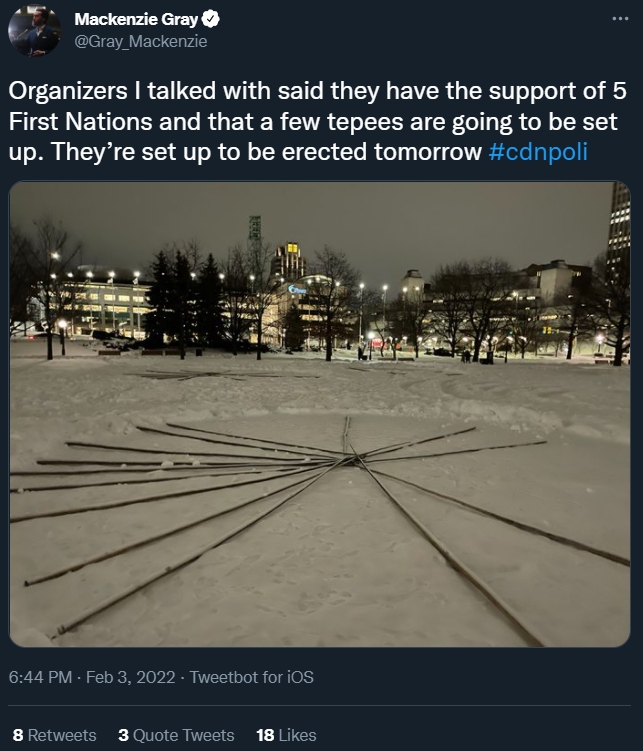Click the verified badge next to Mackenzie Gray
The image size is (643, 751).
[x=211, y=19]
